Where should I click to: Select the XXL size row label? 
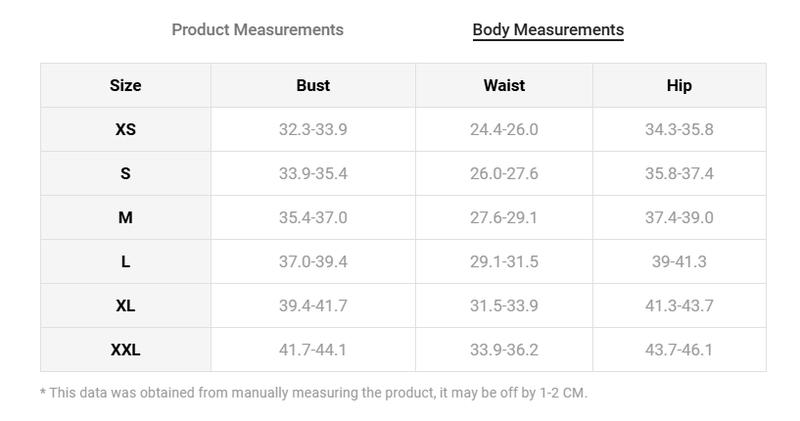(x=126, y=350)
